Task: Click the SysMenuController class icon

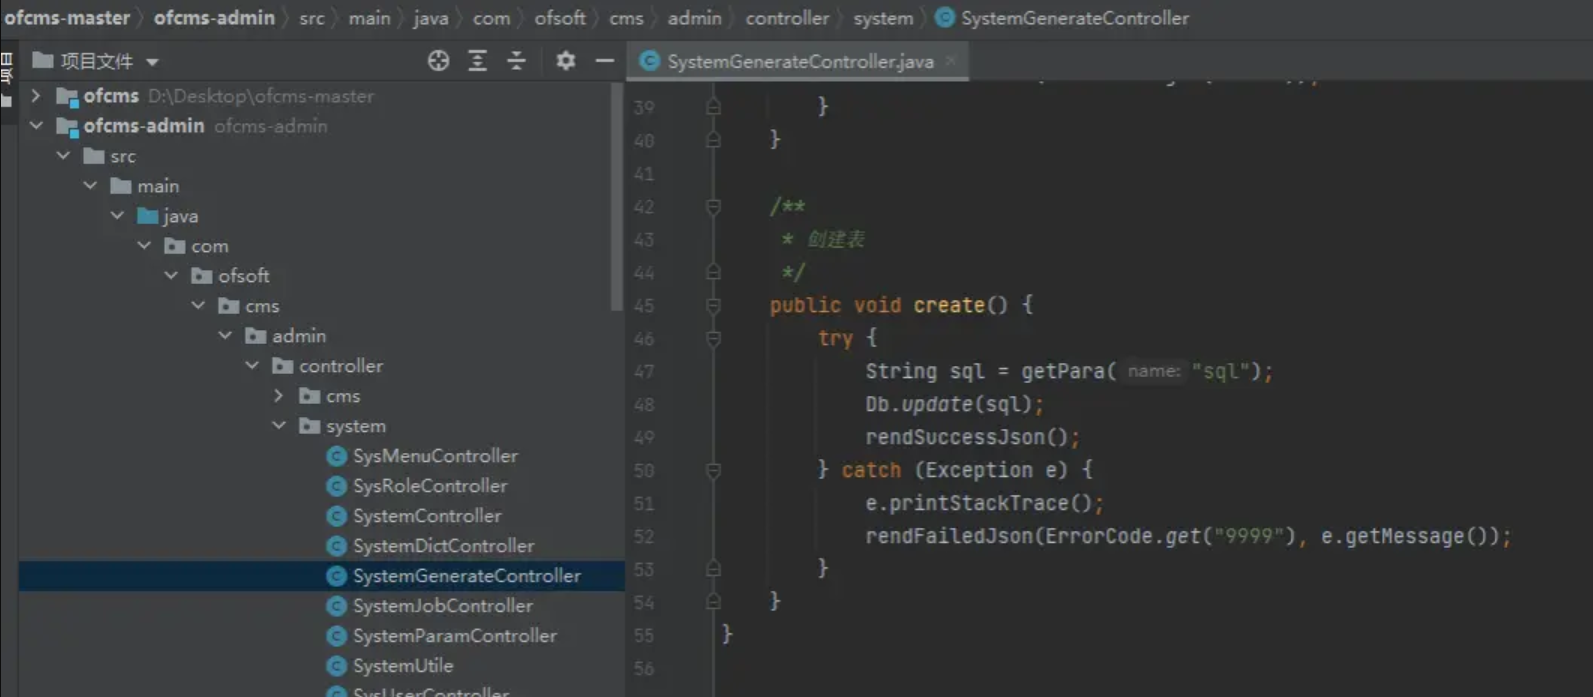Action: pos(336,456)
